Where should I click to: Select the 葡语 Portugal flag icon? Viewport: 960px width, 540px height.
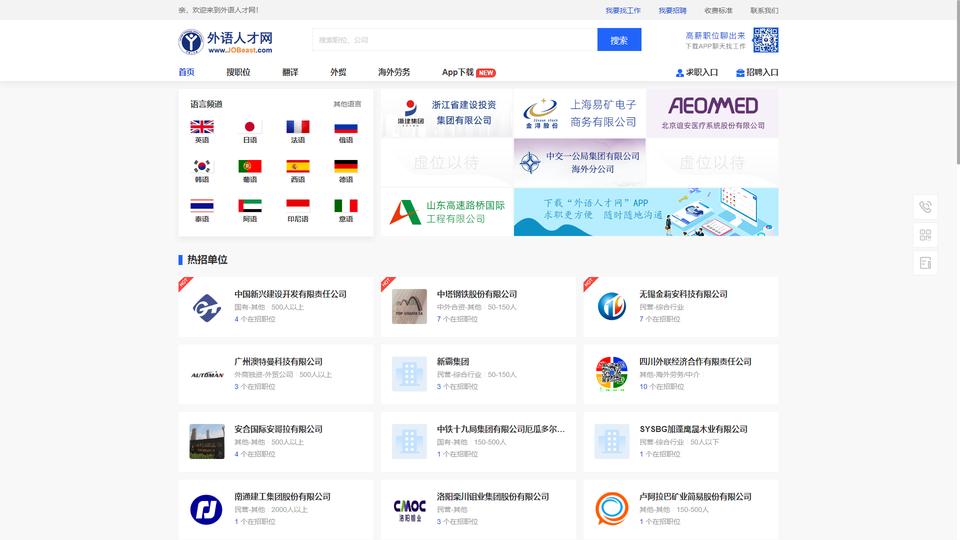click(250, 166)
